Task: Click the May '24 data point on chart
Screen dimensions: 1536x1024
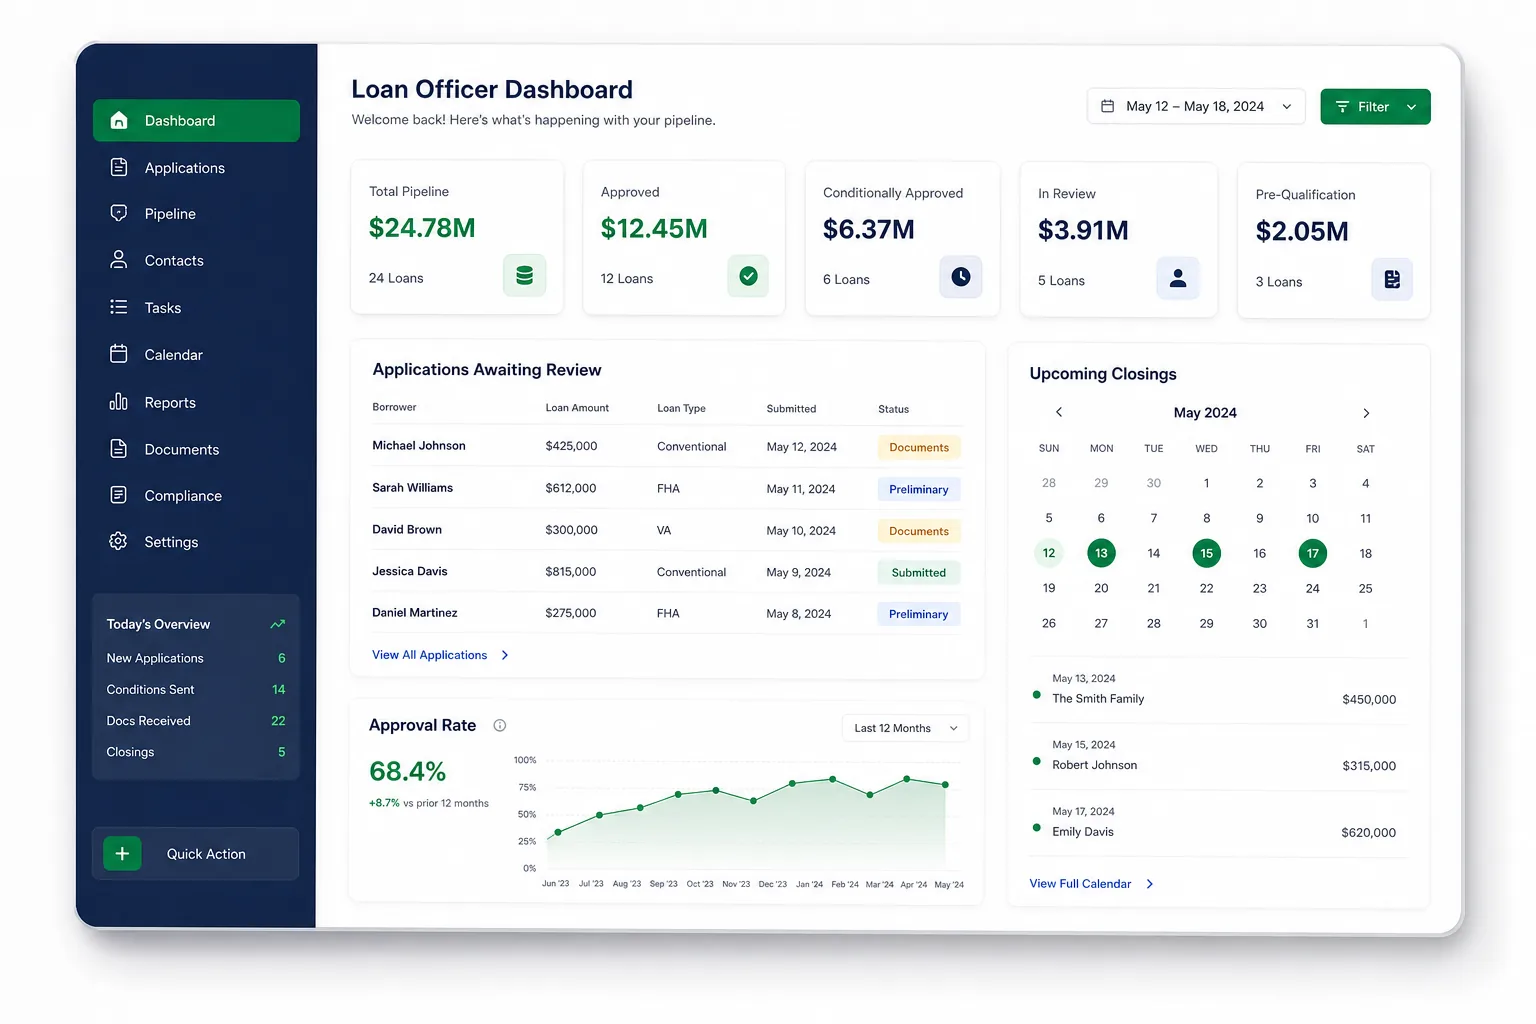Action: pyautogui.click(x=945, y=784)
